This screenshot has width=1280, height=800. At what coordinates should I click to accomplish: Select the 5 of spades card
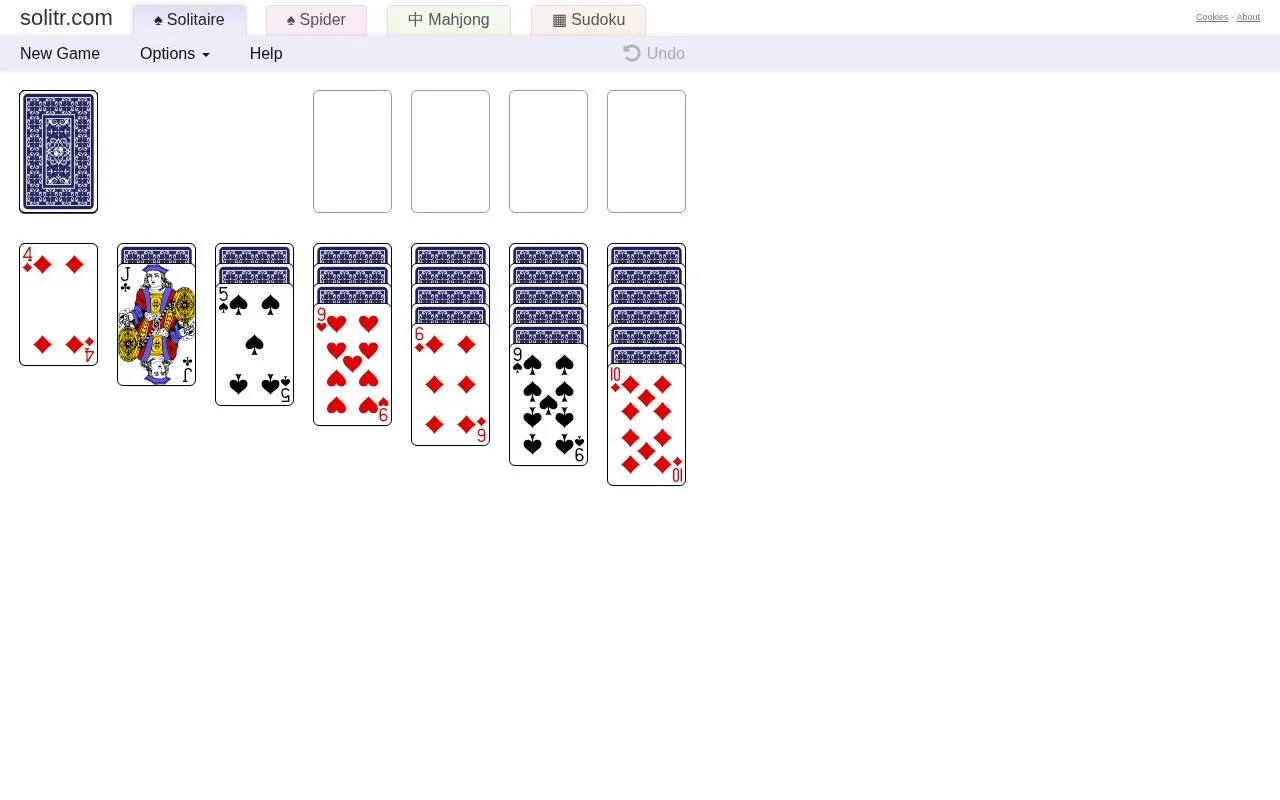(x=254, y=345)
